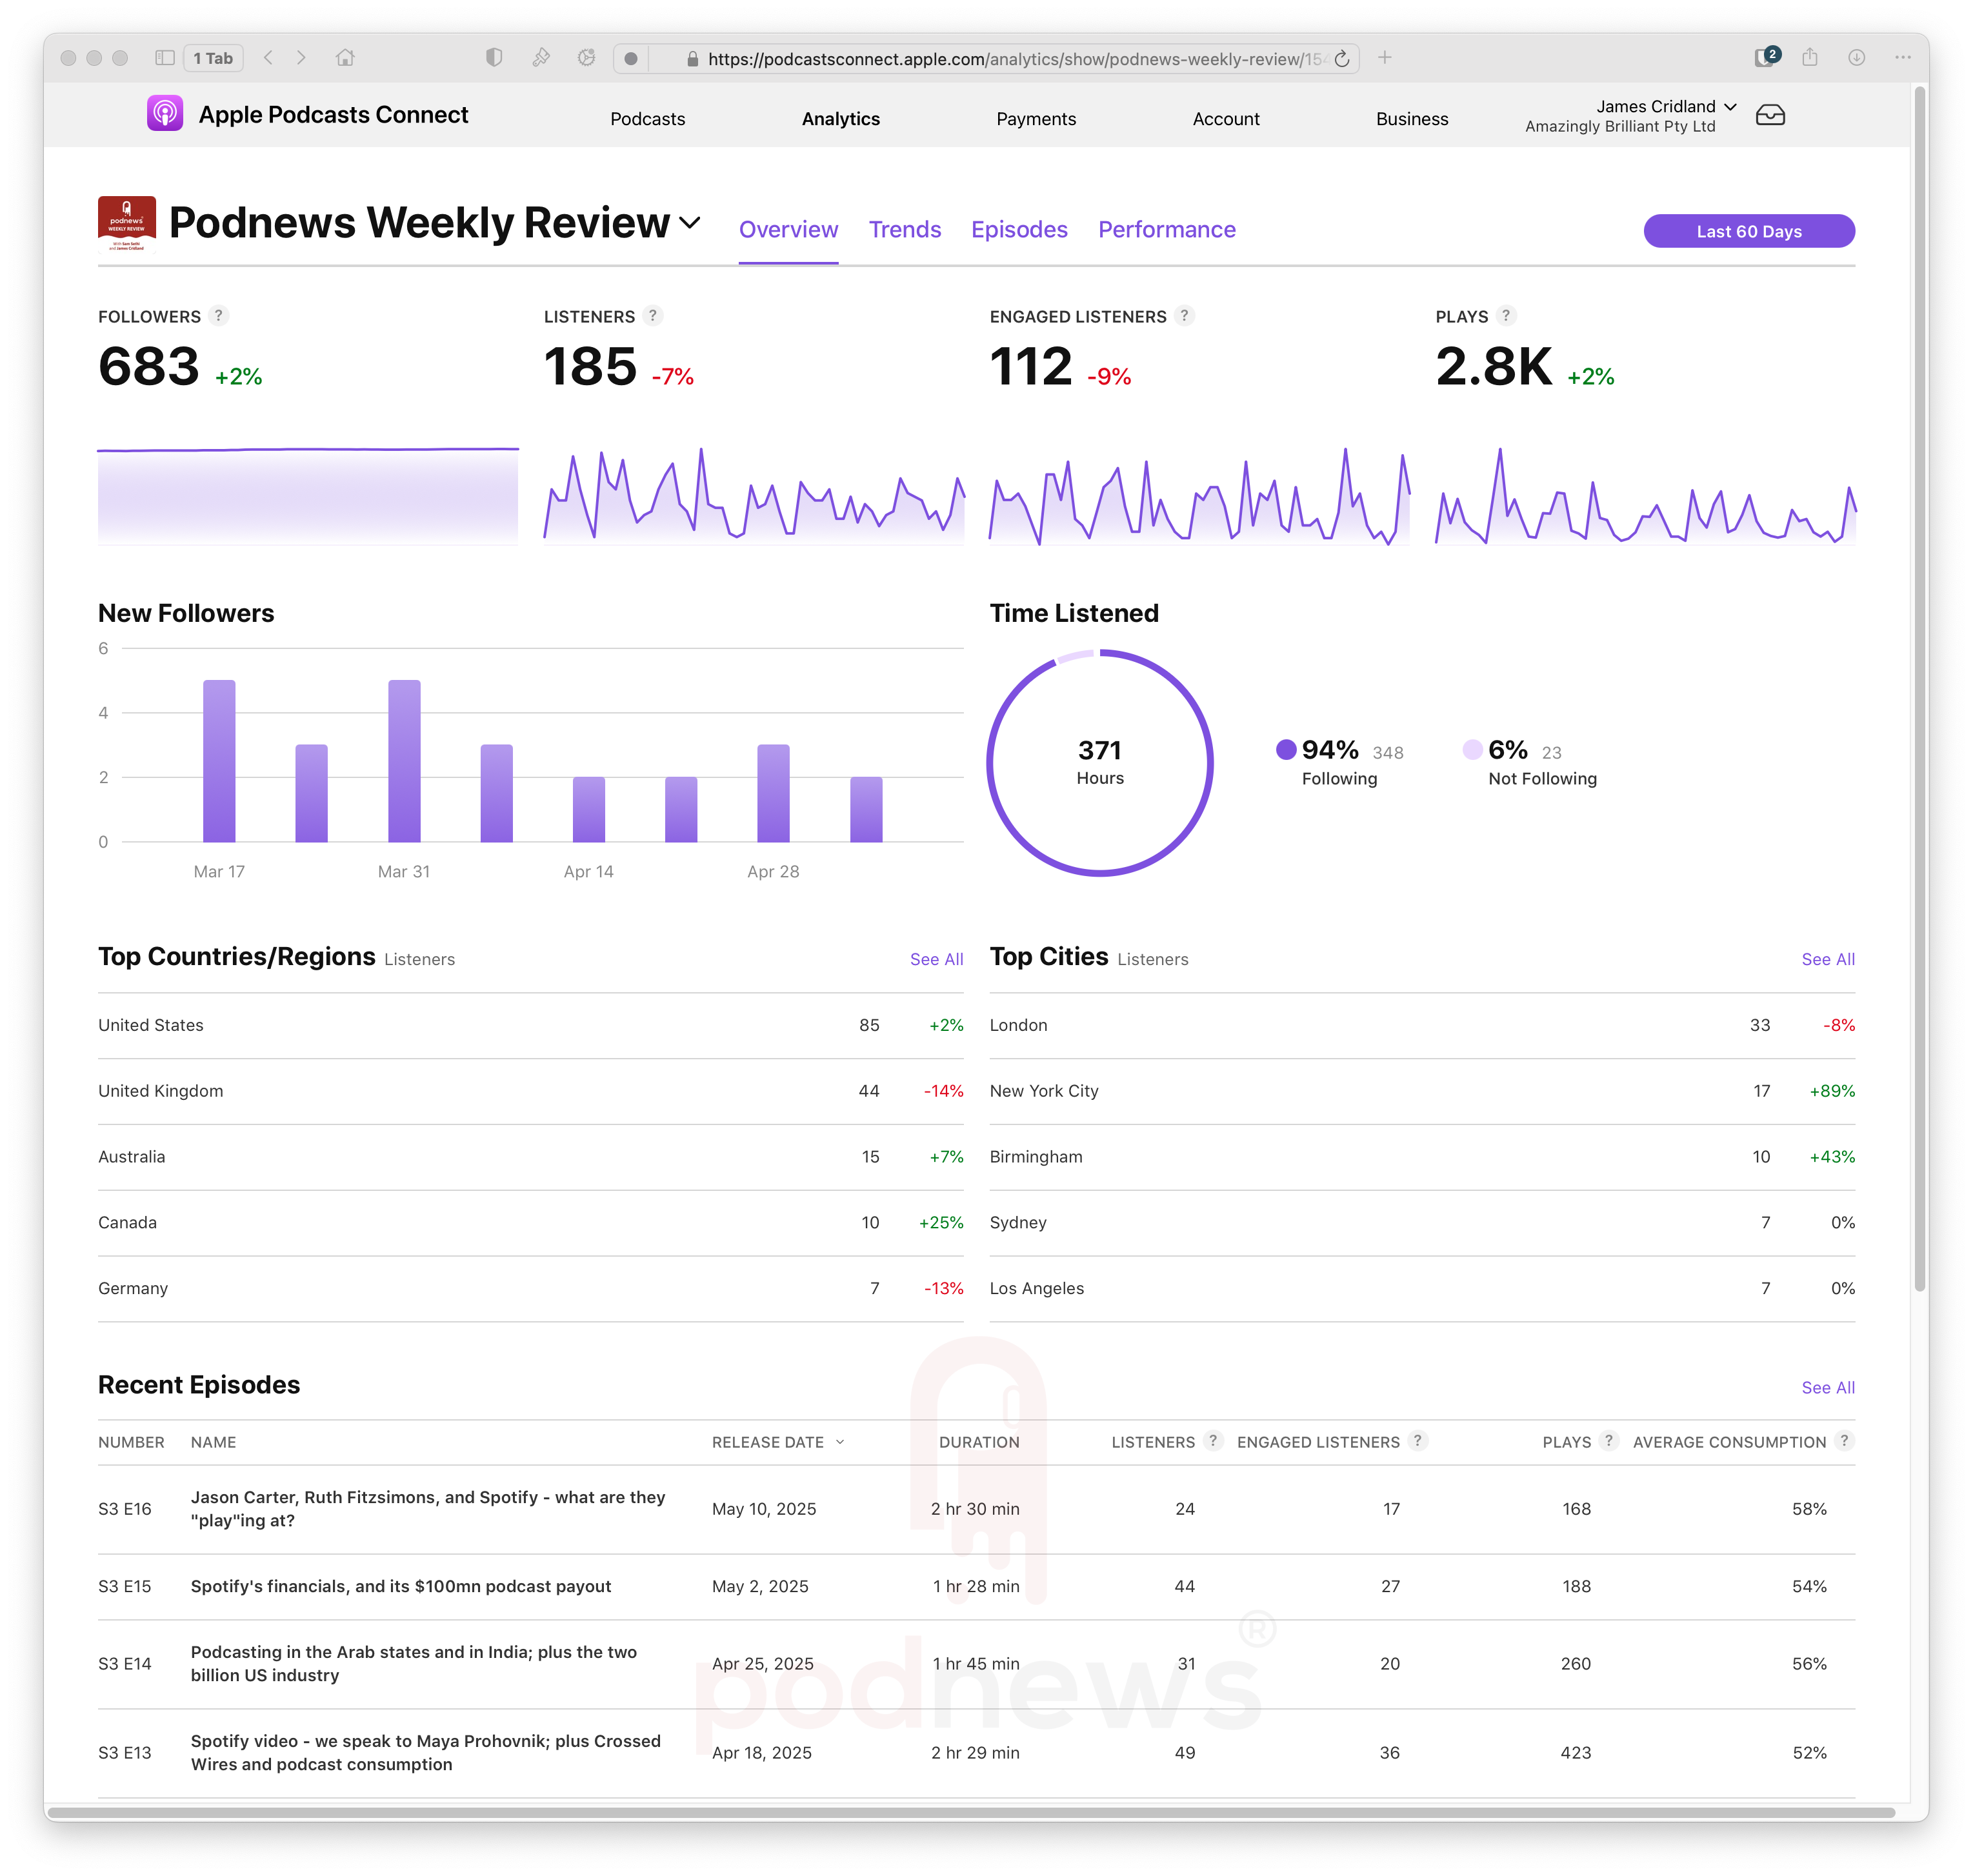The height and width of the screenshot is (1876, 1973).
Task: Open the Analytics menu item
Action: pos(840,119)
